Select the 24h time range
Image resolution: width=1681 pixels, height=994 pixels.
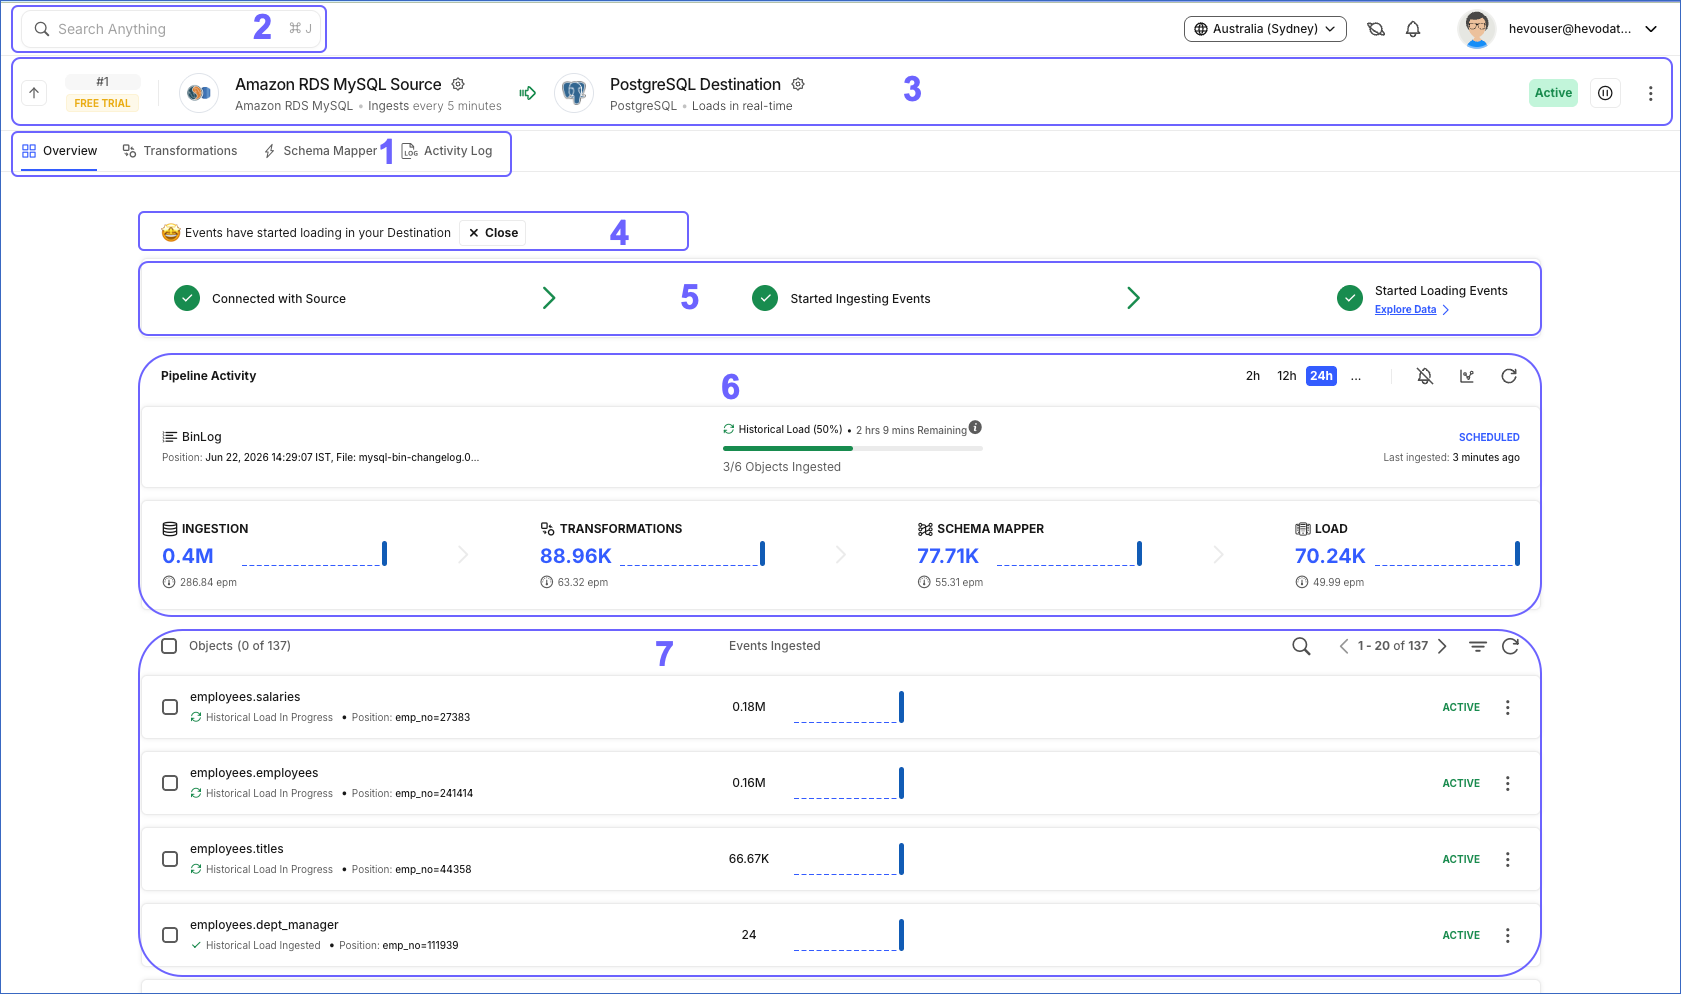tap(1321, 376)
